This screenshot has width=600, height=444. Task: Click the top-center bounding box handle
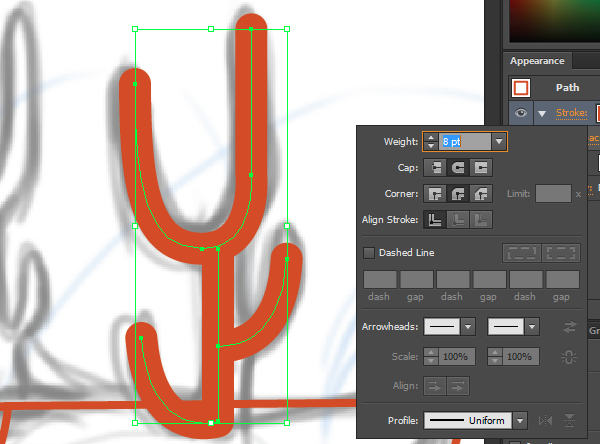tap(211, 29)
